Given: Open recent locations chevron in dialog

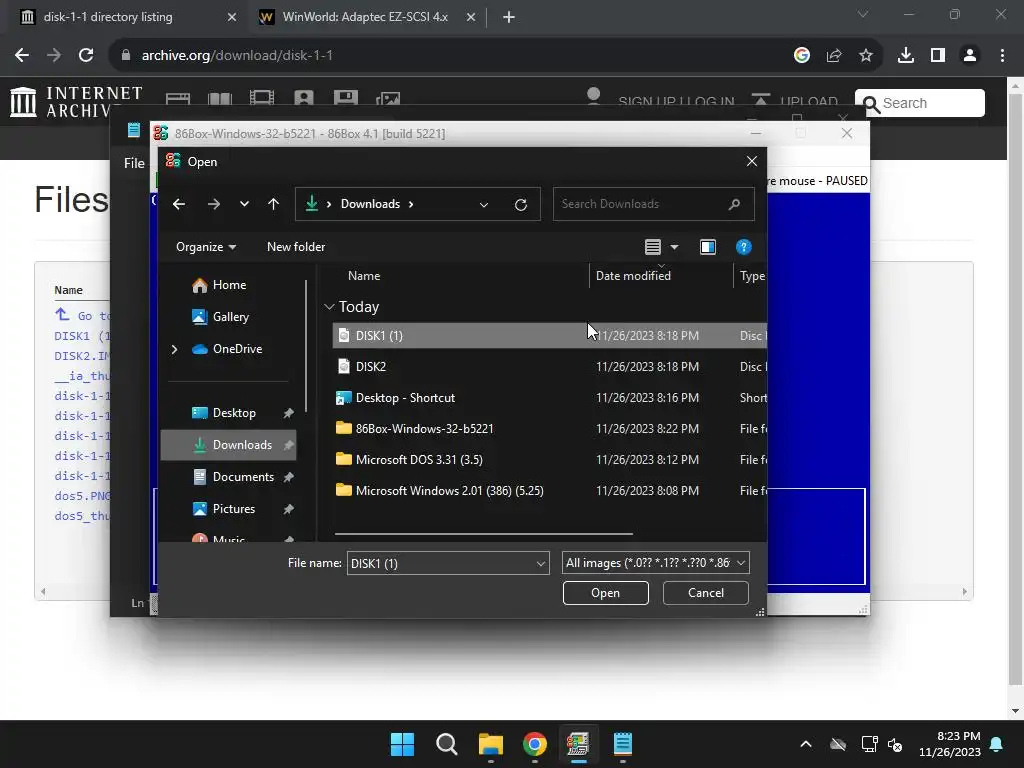Looking at the screenshot, I should 244,204.
